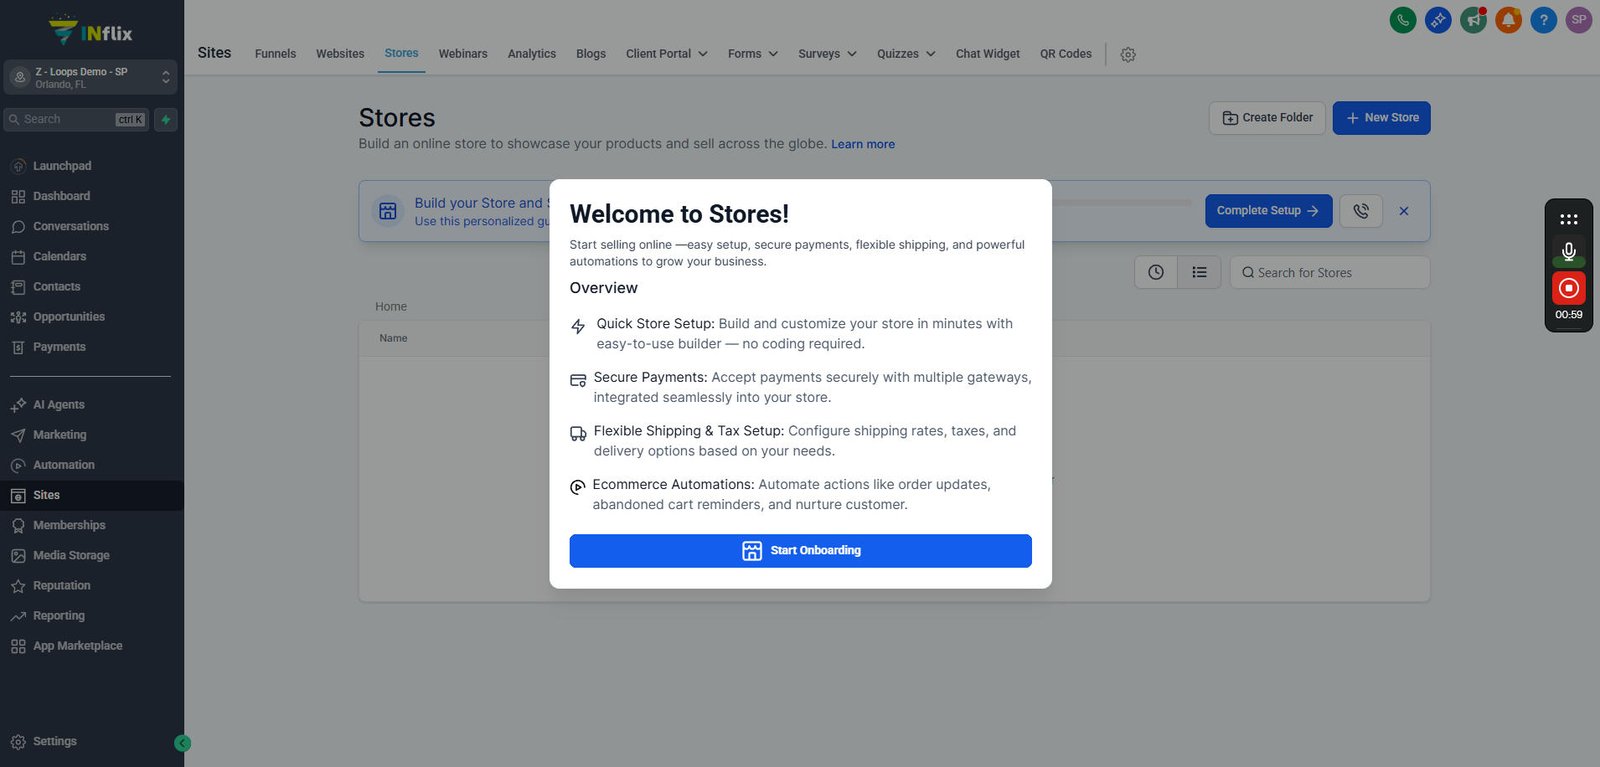Click the blue pin icon in top bar
The height and width of the screenshot is (767, 1600).
coord(1438,20)
